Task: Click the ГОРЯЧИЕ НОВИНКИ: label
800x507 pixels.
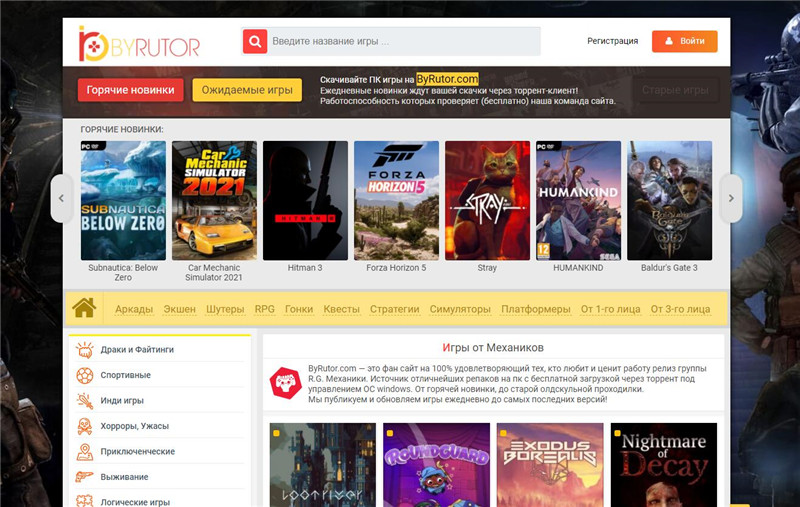Action: [122, 130]
